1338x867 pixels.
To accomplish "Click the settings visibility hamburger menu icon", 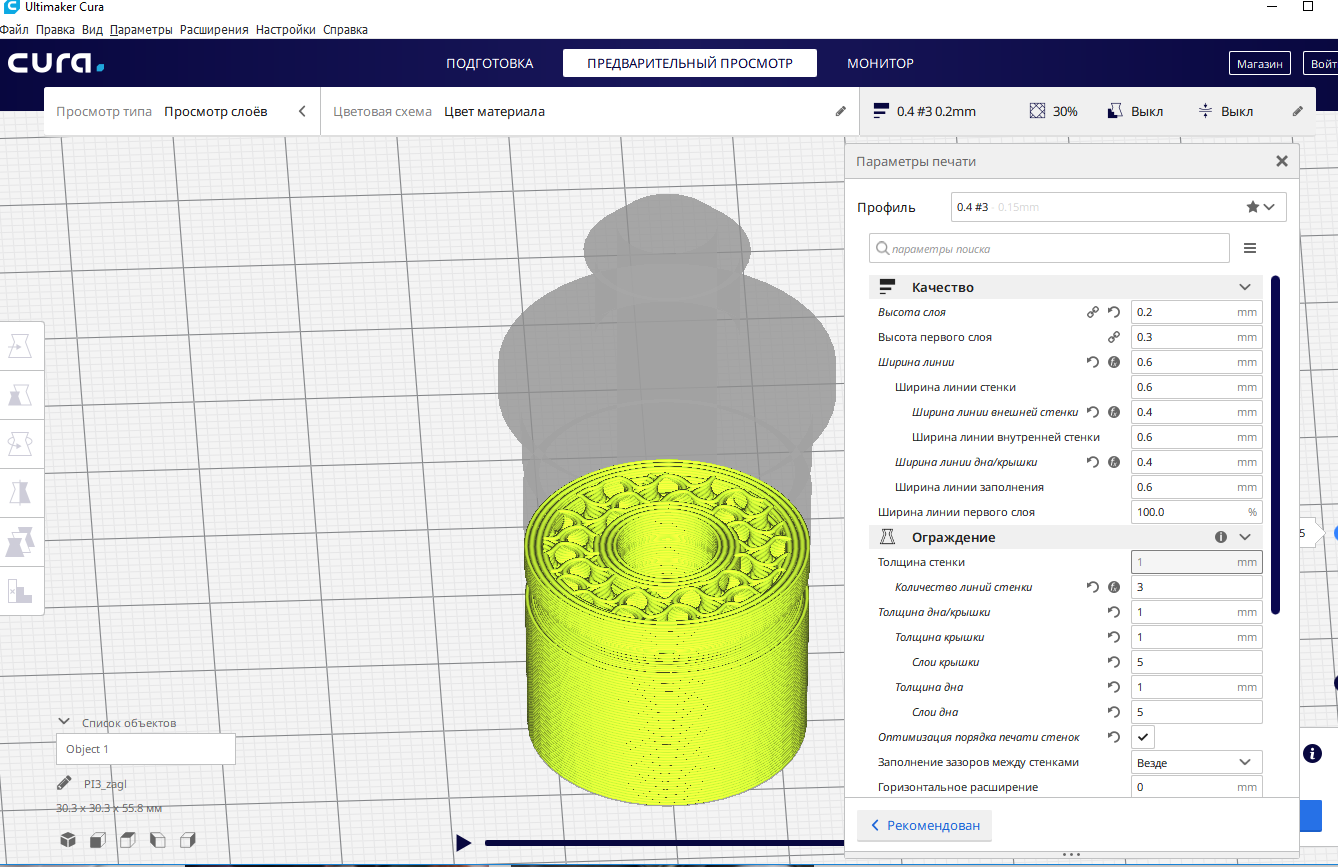I will point(1250,248).
